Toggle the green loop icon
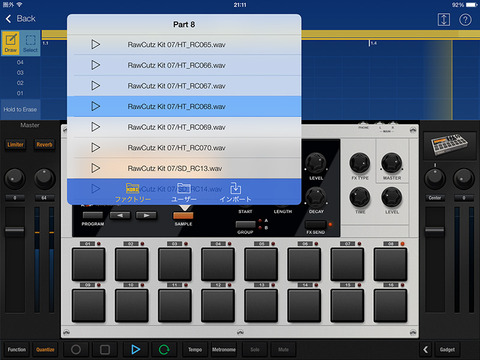This screenshot has height=360, width=480. (164, 349)
